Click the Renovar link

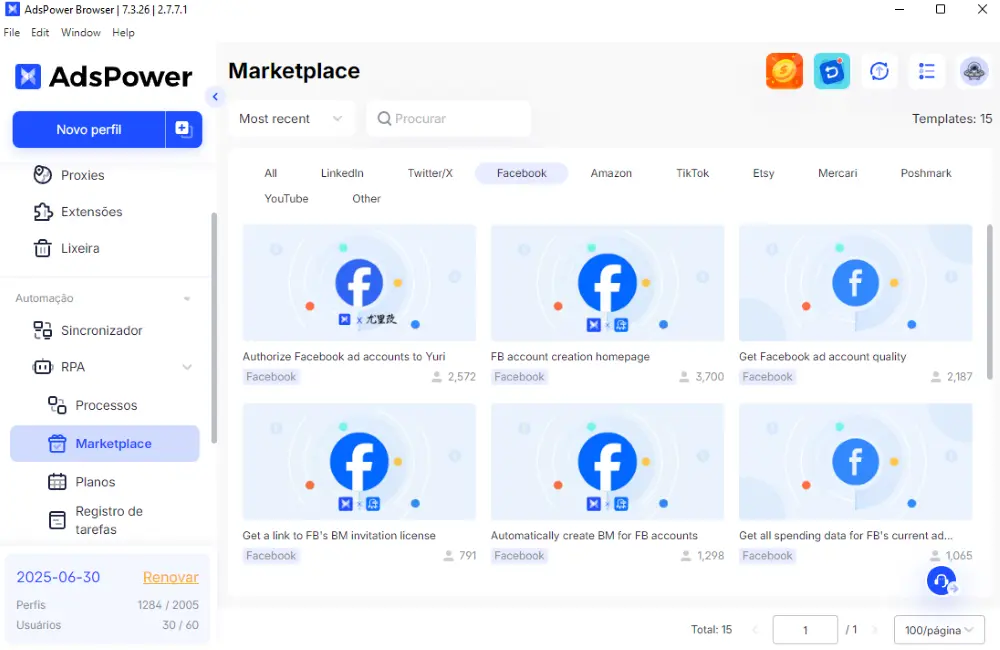pos(170,577)
